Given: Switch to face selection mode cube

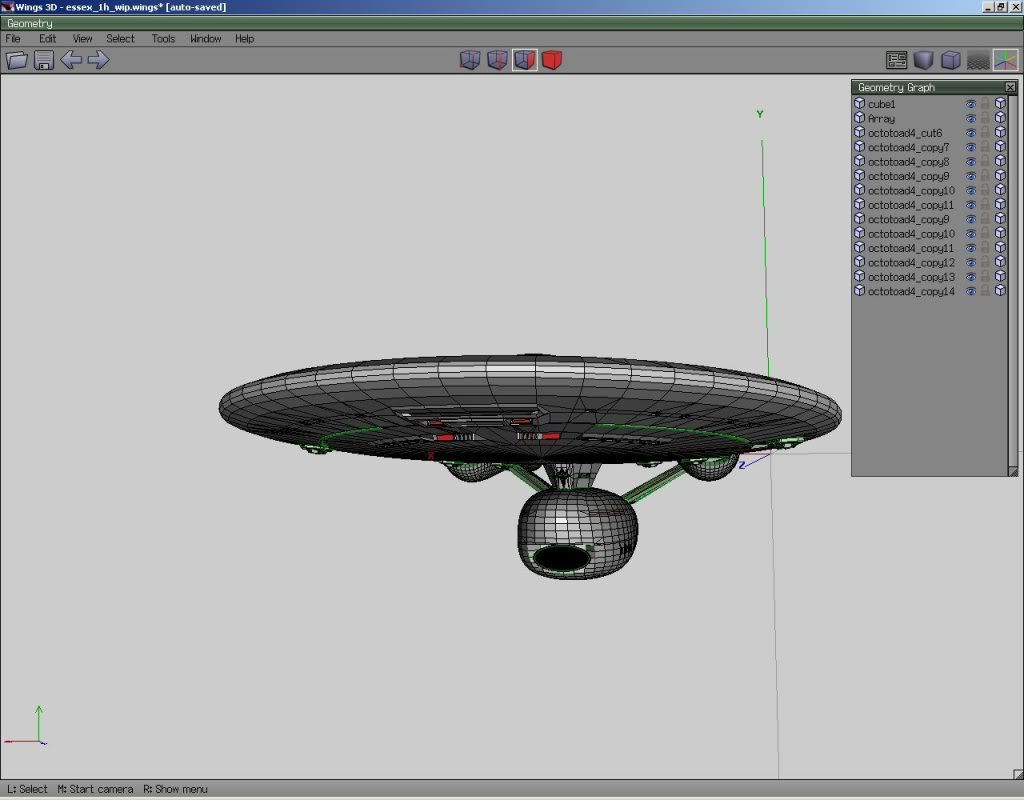Looking at the screenshot, I should (x=524, y=60).
